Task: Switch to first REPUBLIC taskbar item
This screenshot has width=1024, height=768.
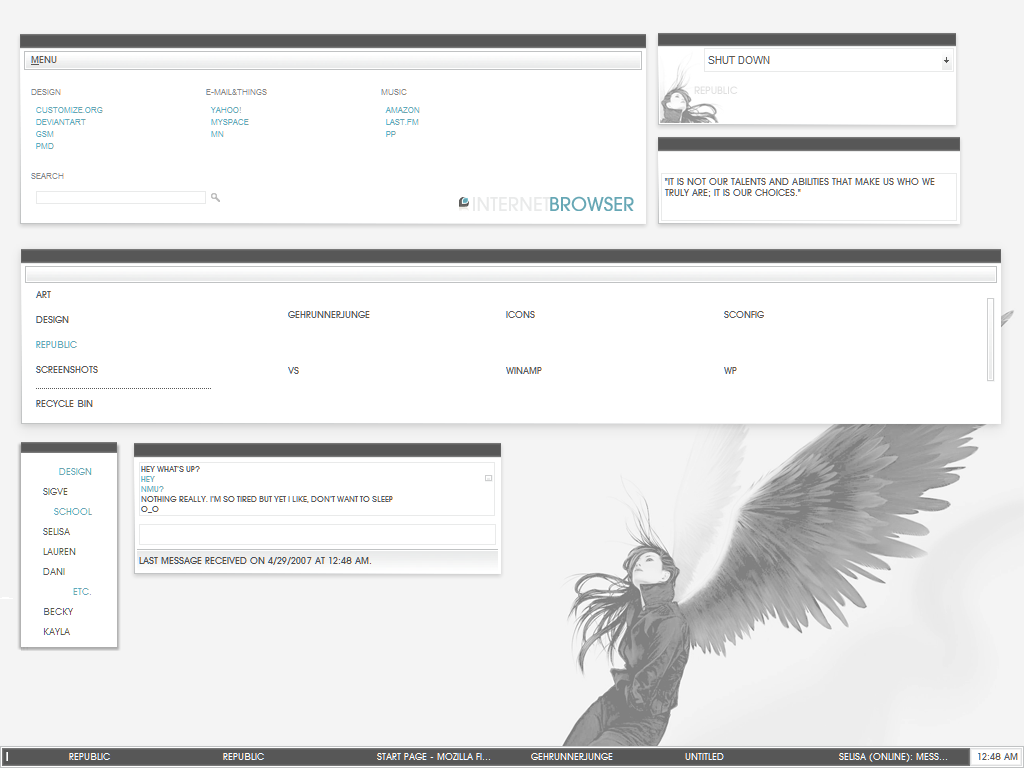Action: click(89, 757)
